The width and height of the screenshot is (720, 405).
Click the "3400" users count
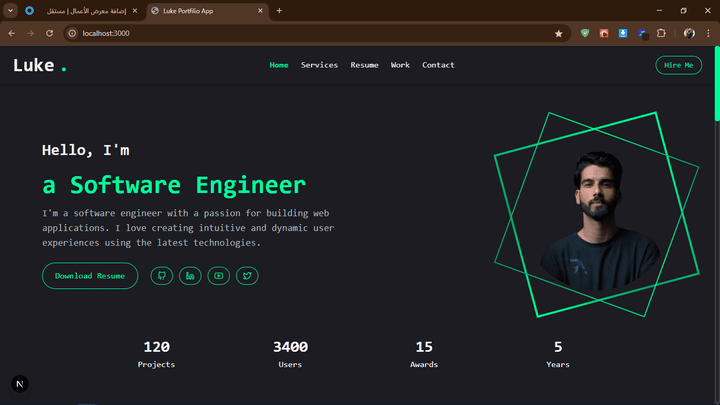click(290, 347)
